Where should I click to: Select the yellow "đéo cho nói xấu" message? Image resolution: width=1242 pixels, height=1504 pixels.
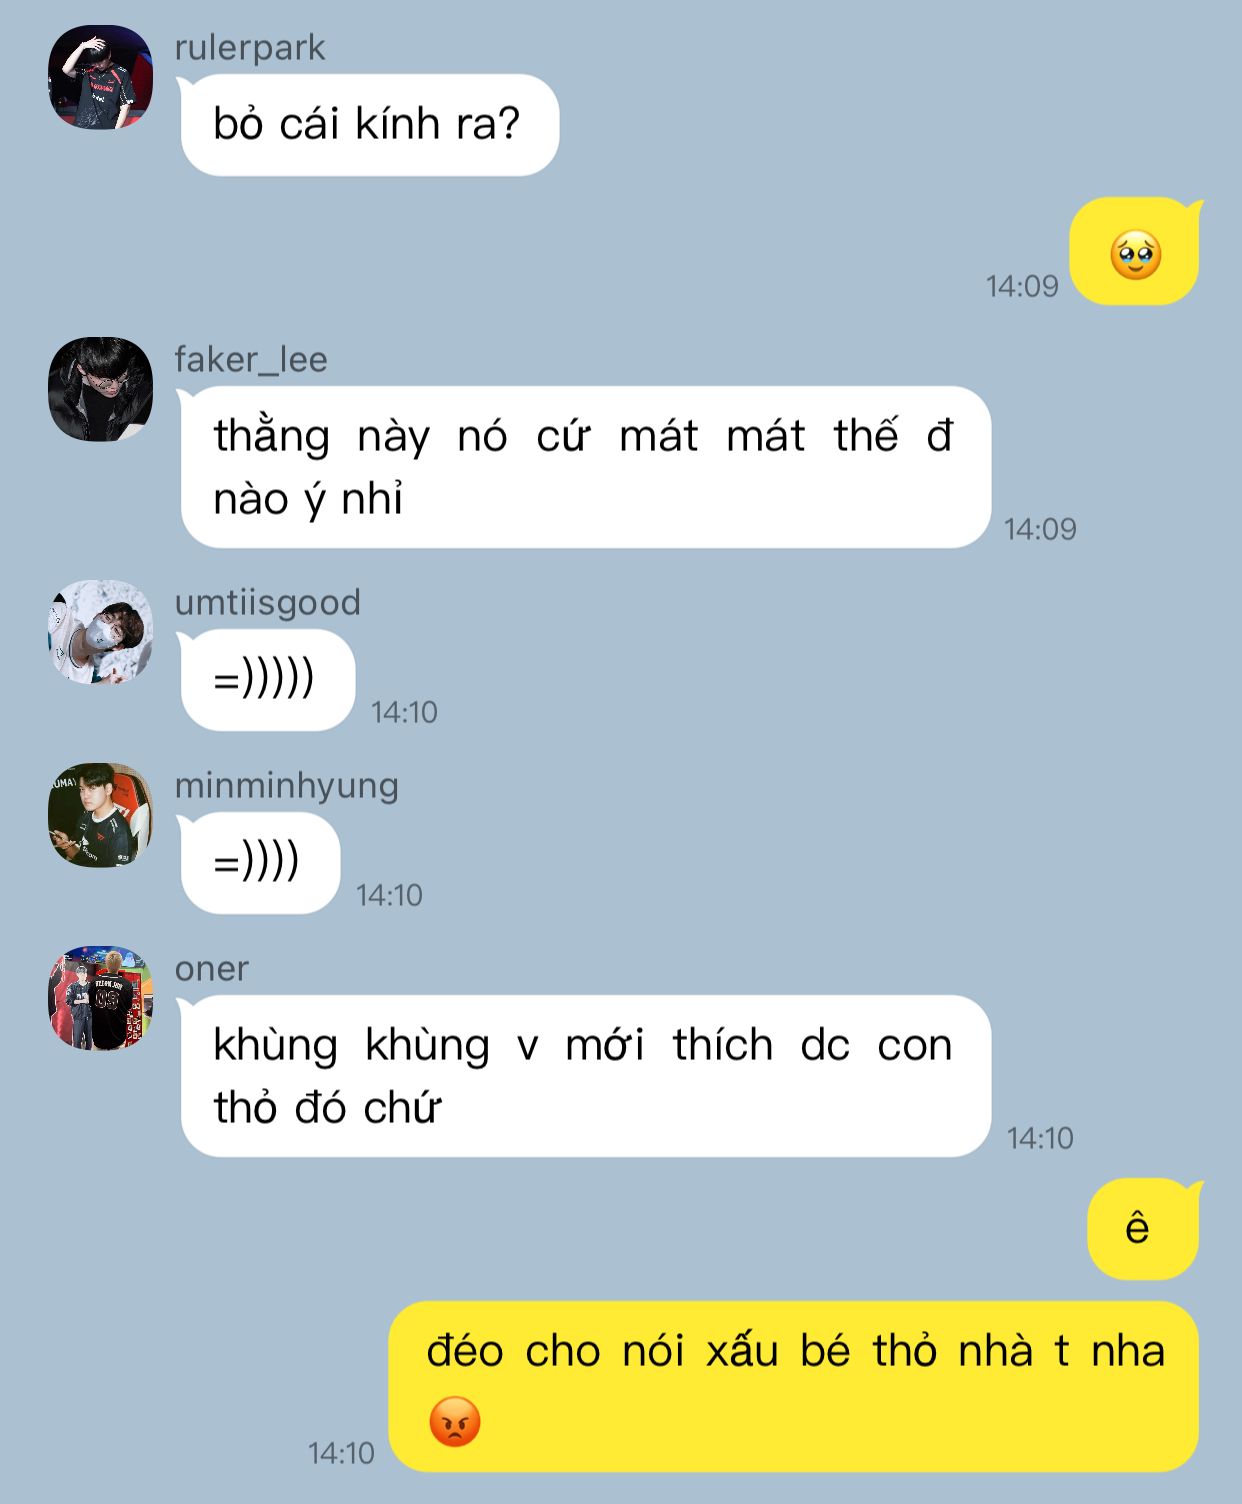[793, 1386]
